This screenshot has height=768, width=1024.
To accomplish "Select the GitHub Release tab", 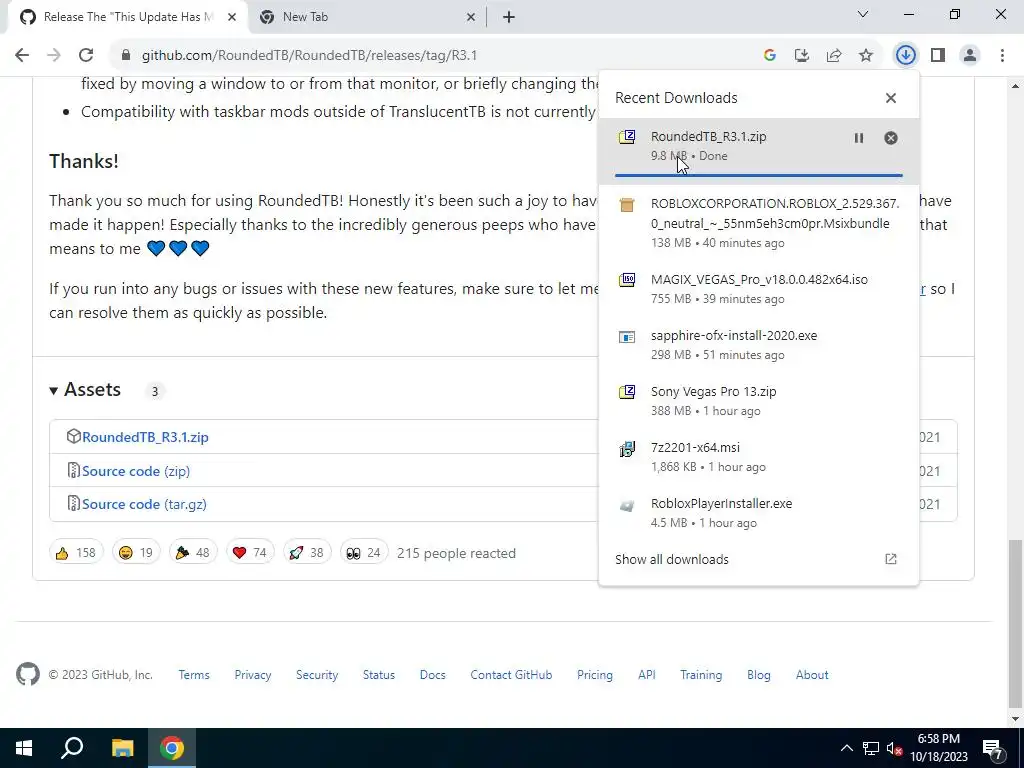I will coord(128,17).
